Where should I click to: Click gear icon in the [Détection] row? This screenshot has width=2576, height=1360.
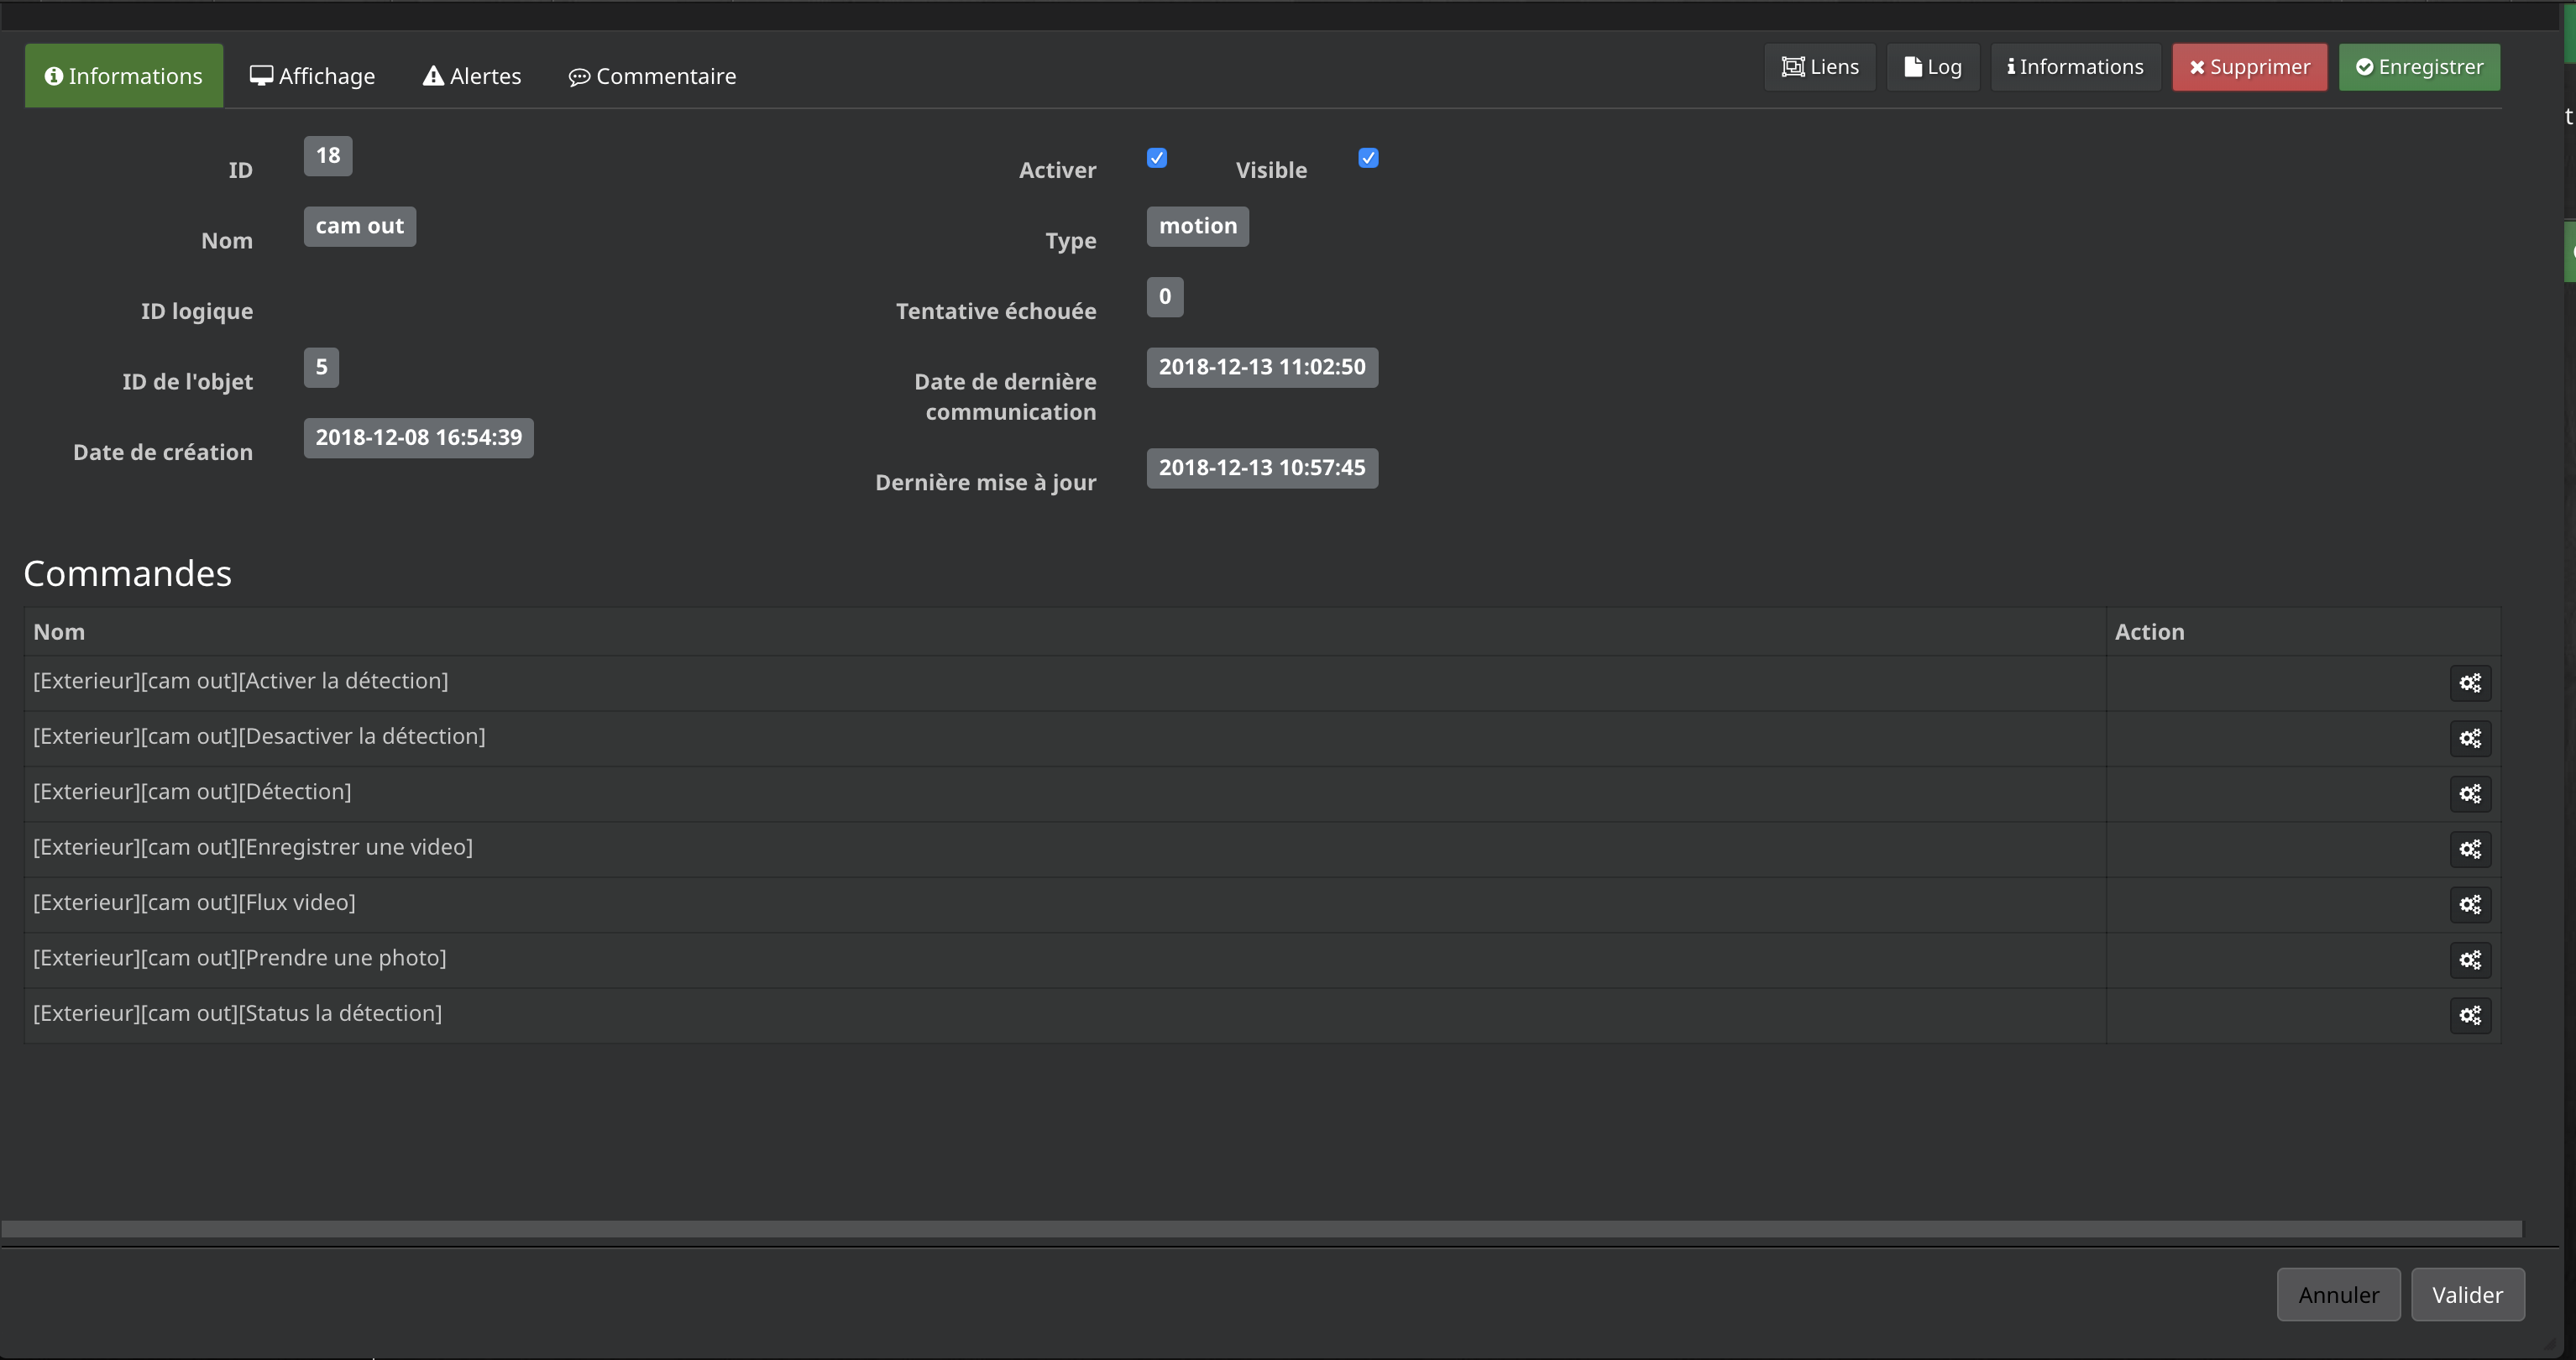(2470, 794)
